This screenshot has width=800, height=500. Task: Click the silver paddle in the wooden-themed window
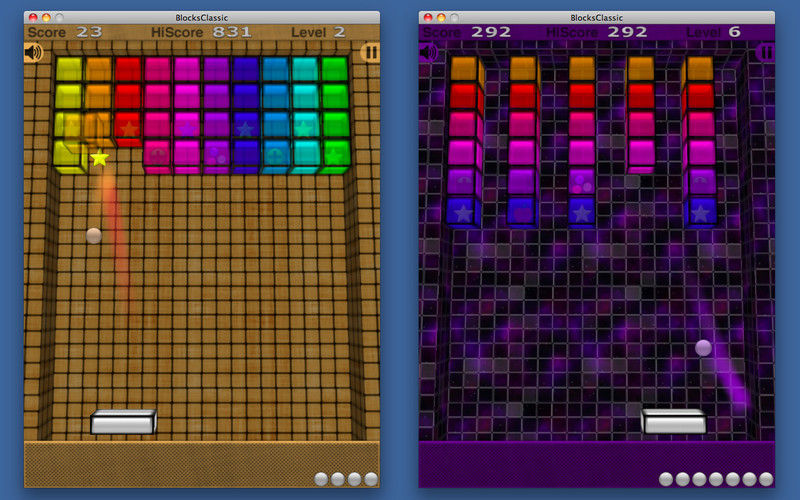coord(123,422)
